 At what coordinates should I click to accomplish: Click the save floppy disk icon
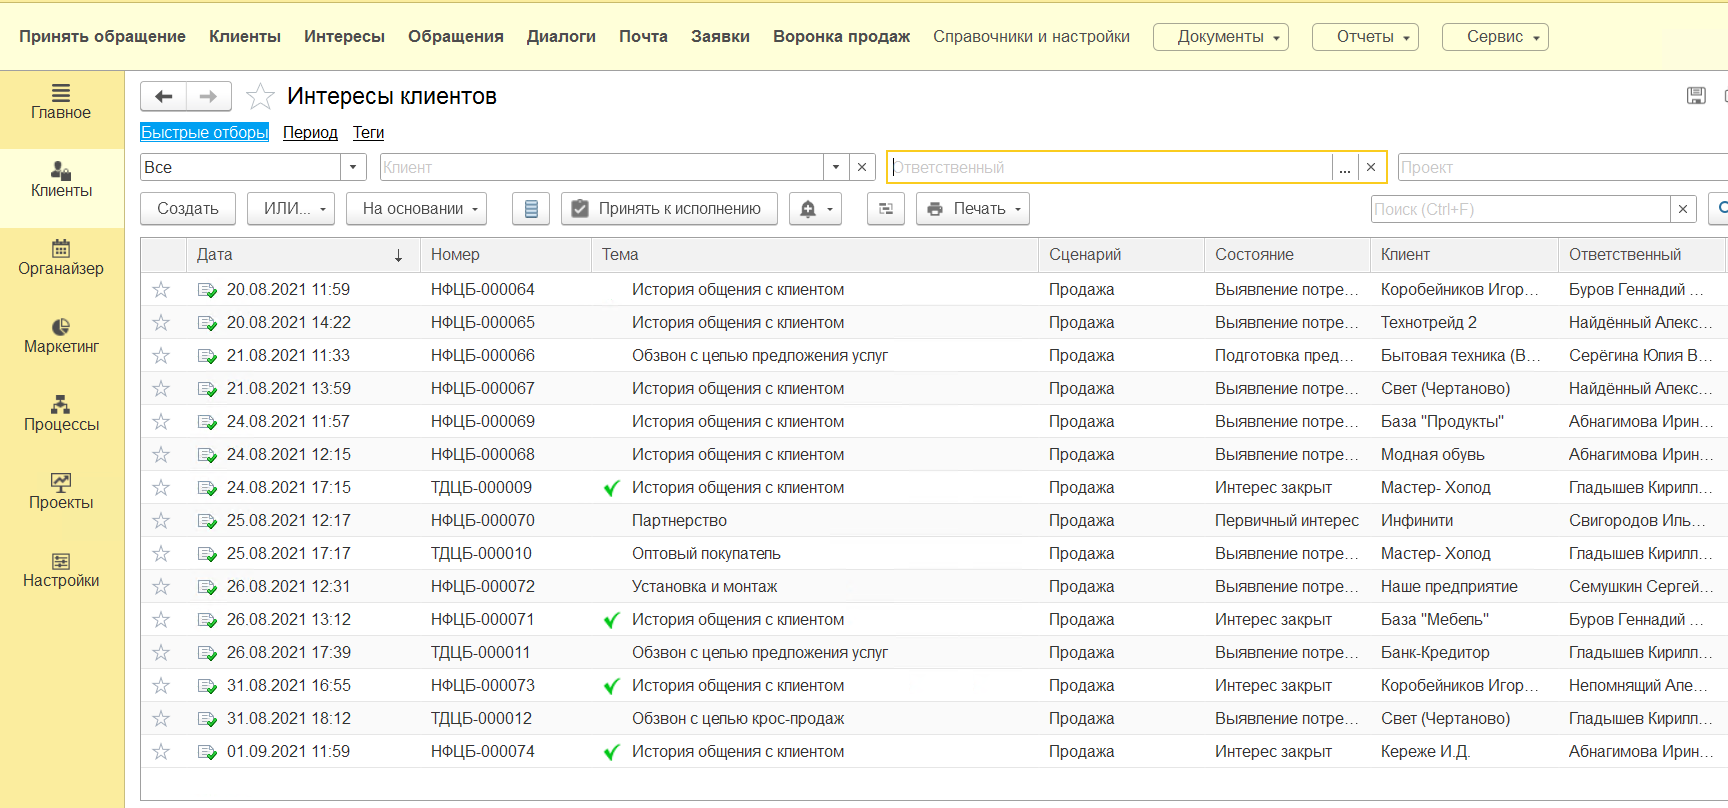coord(1696,96)
